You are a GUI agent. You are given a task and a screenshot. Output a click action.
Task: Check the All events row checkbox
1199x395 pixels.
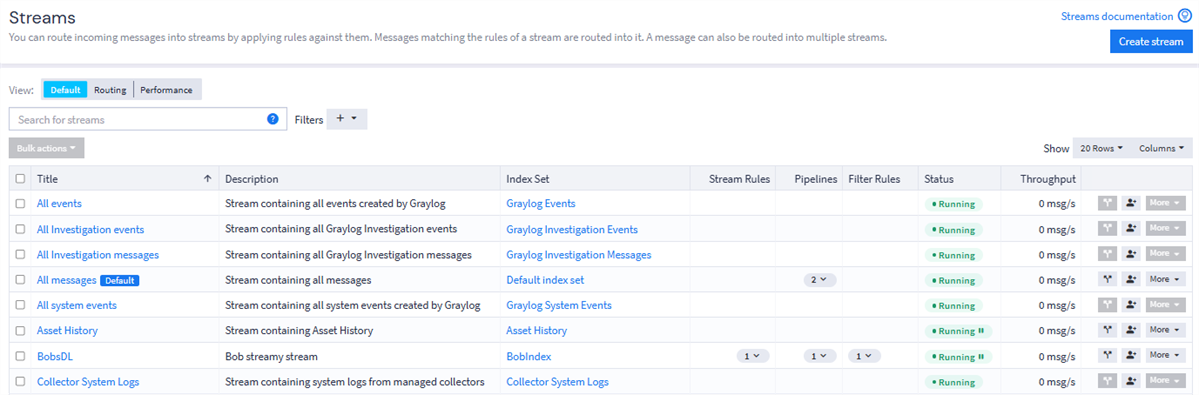(21, 204)
